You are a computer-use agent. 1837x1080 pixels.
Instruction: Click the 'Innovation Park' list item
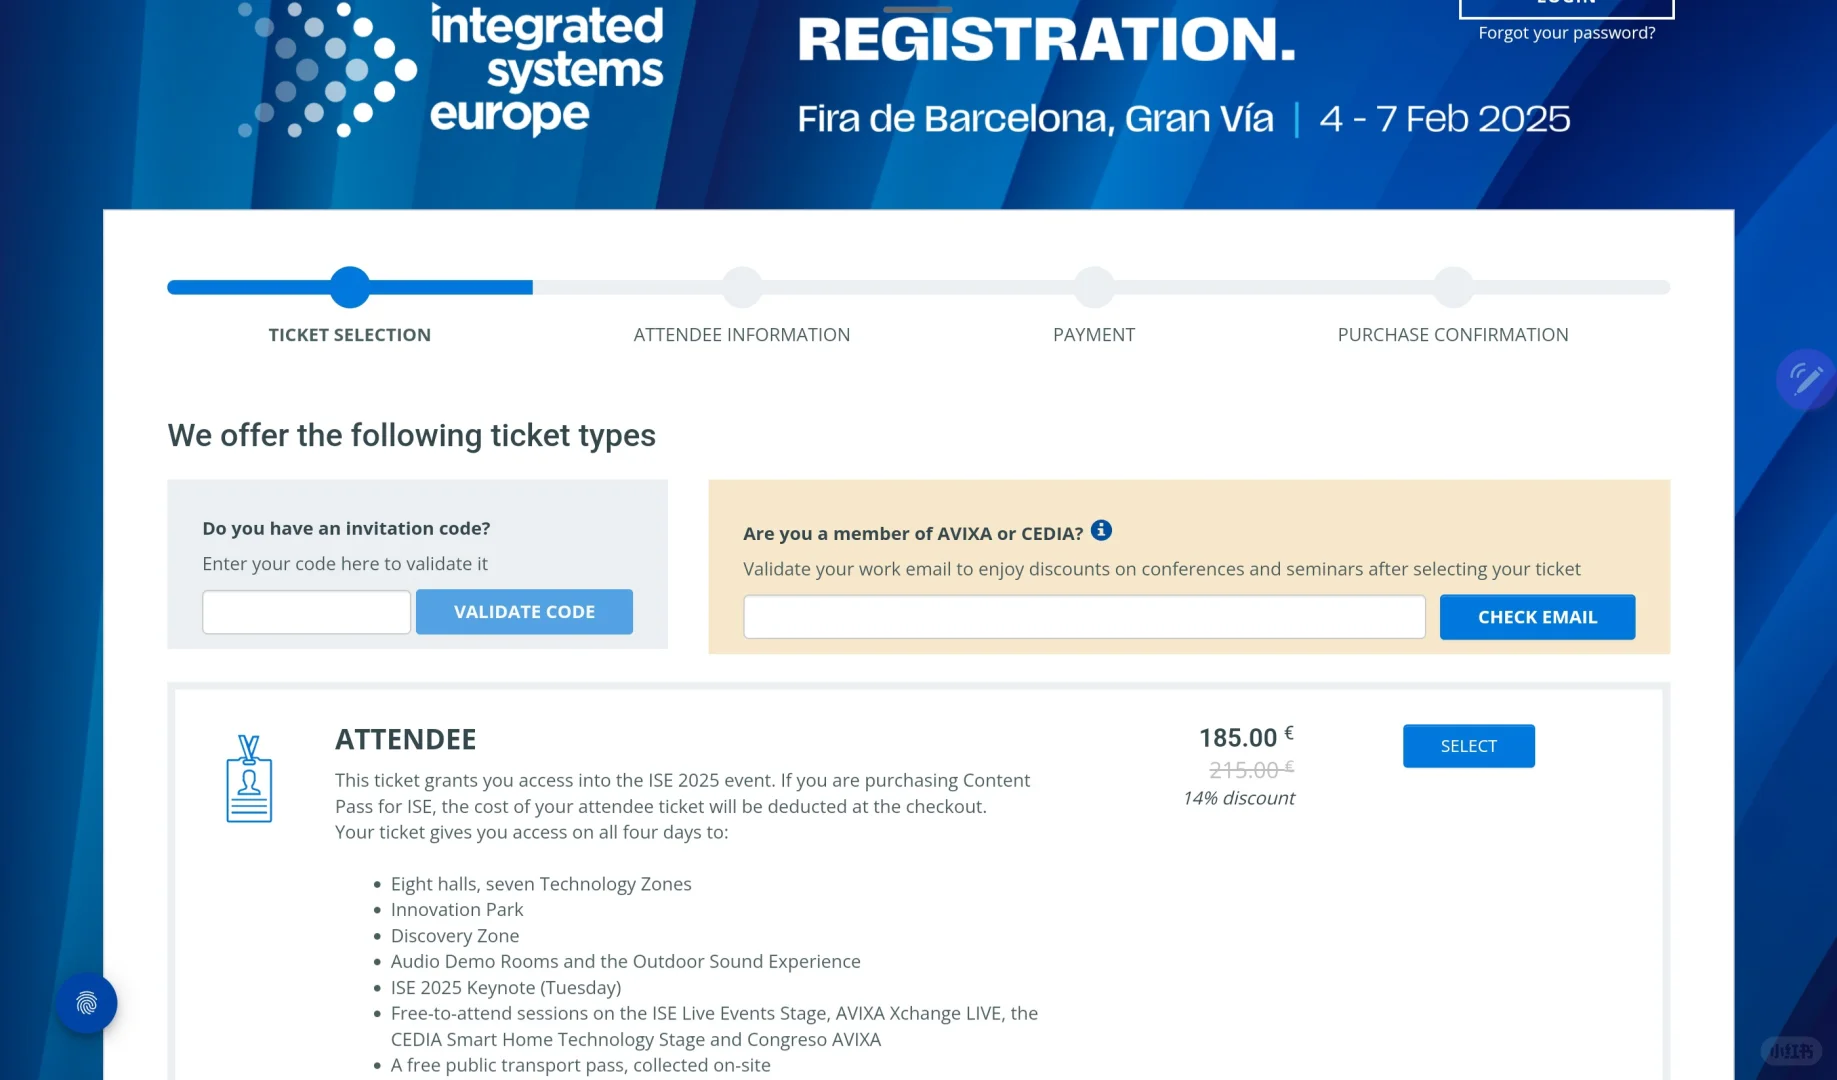pos(457,910)
